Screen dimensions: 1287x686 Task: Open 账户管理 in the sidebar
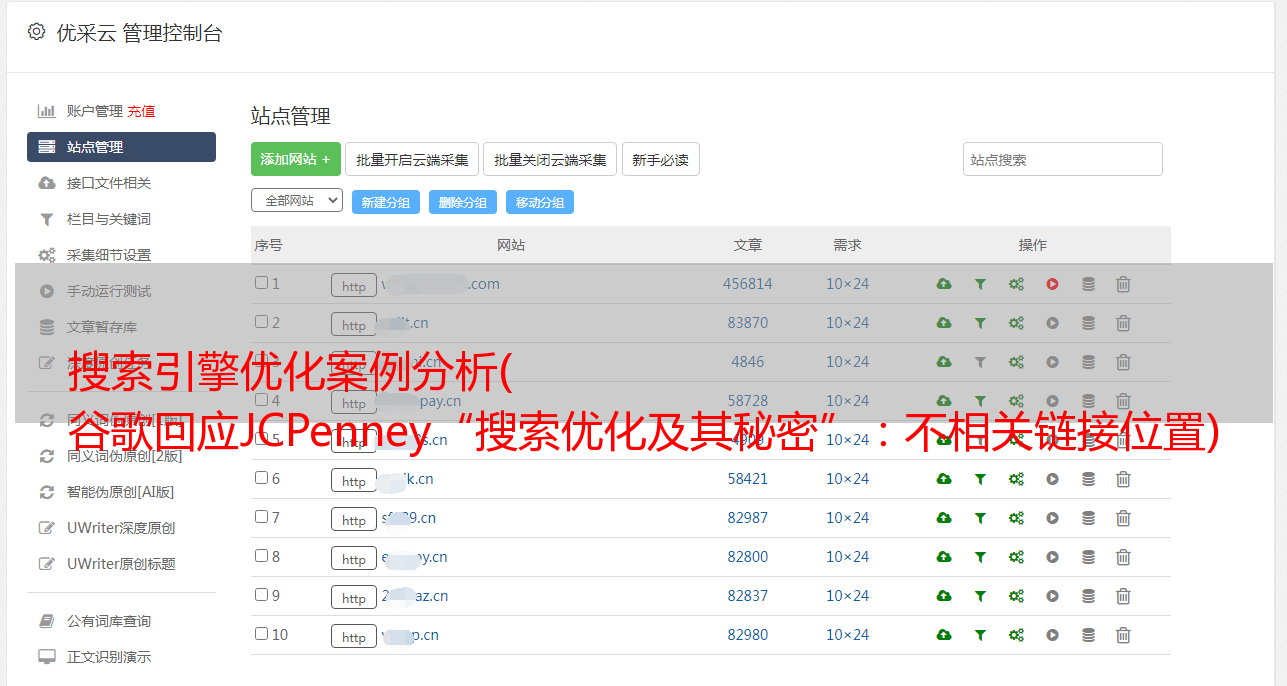[x=94, y=111]
